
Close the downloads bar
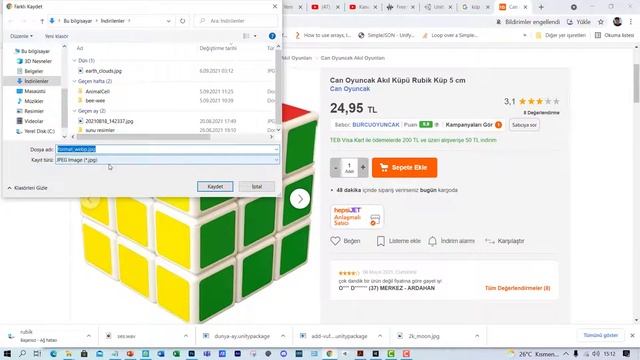pyautogui.click(x=632, y=335)
